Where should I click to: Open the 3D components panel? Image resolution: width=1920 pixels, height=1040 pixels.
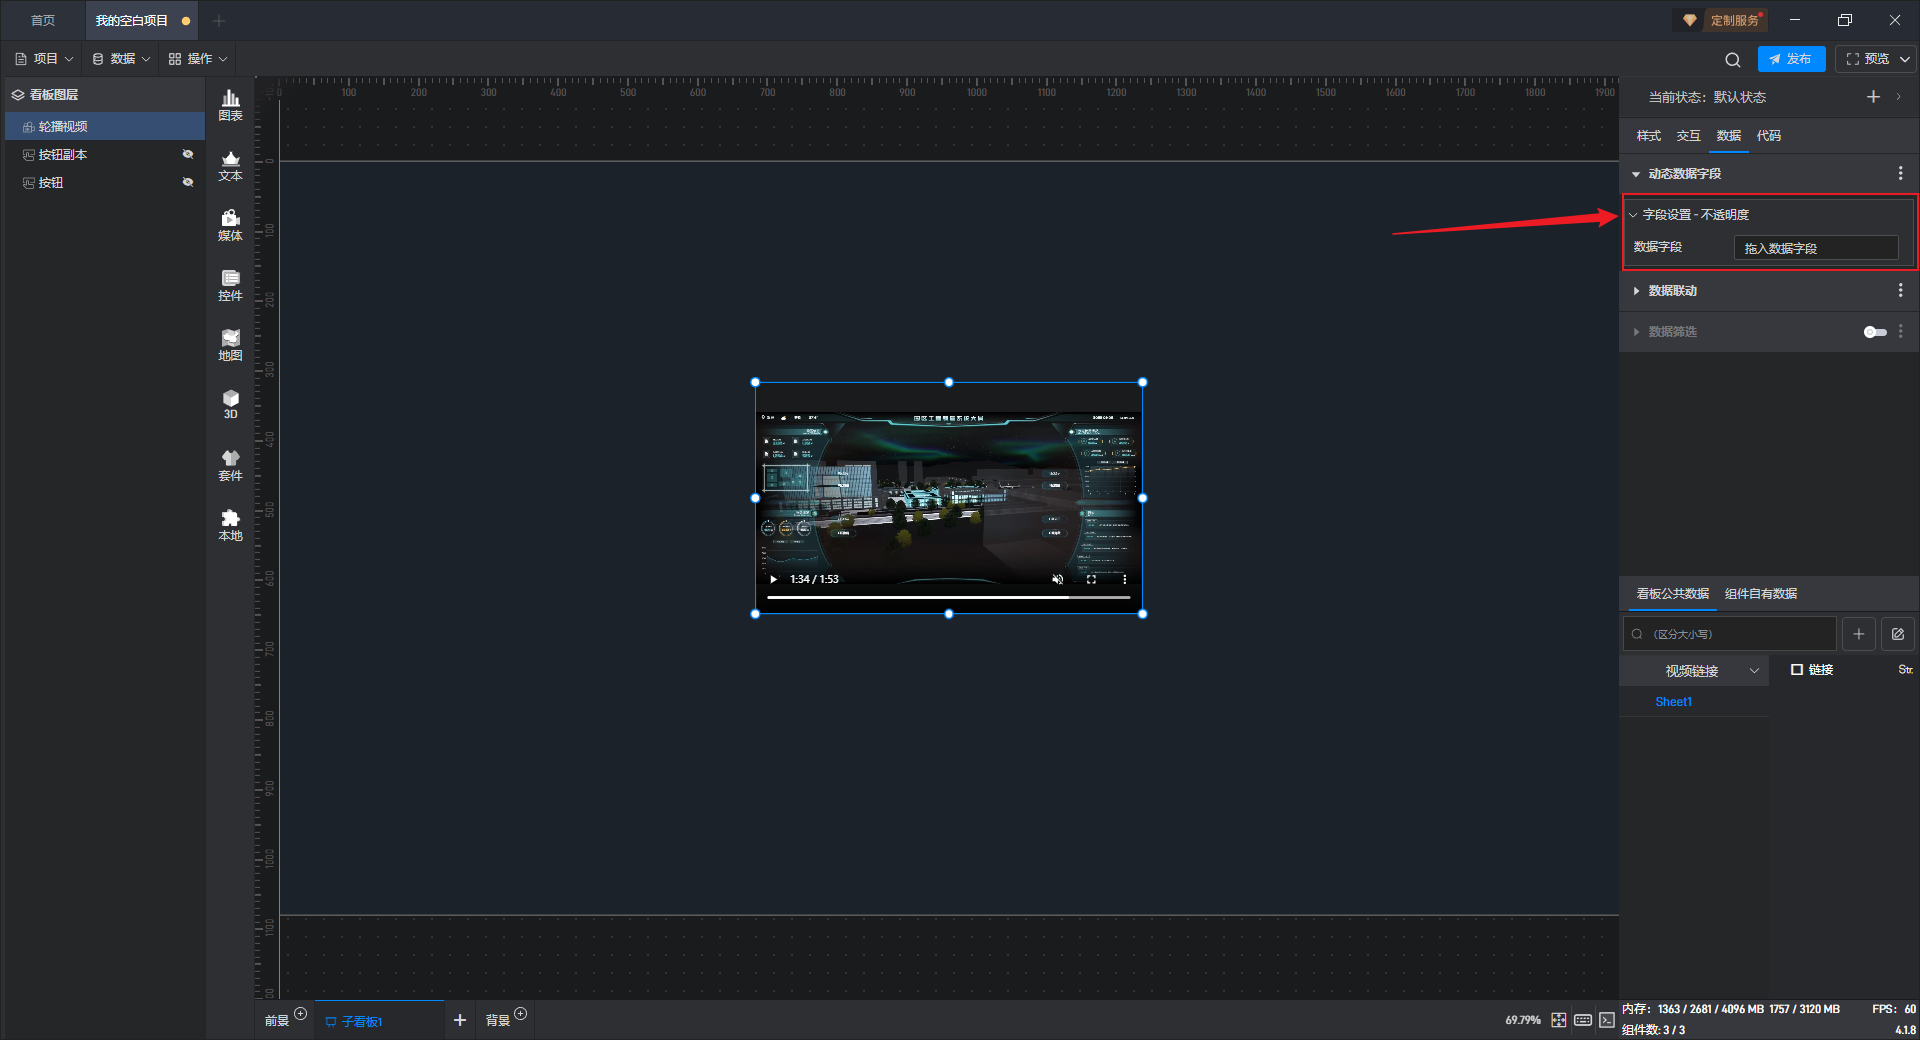230,404
